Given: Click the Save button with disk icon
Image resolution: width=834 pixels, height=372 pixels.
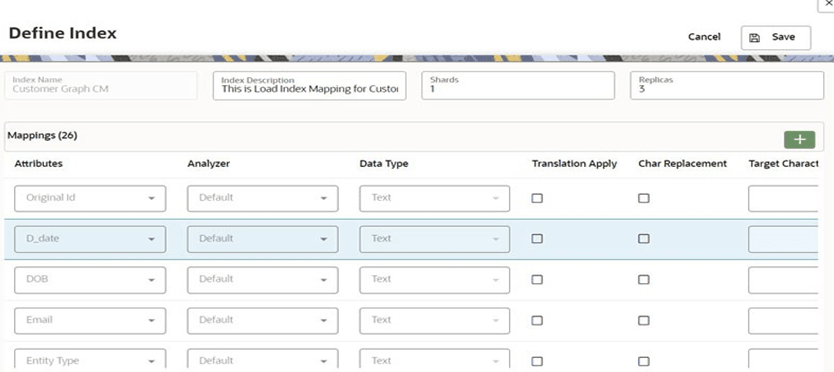Looking at the screenshot, I should click(x=775, y=38).
